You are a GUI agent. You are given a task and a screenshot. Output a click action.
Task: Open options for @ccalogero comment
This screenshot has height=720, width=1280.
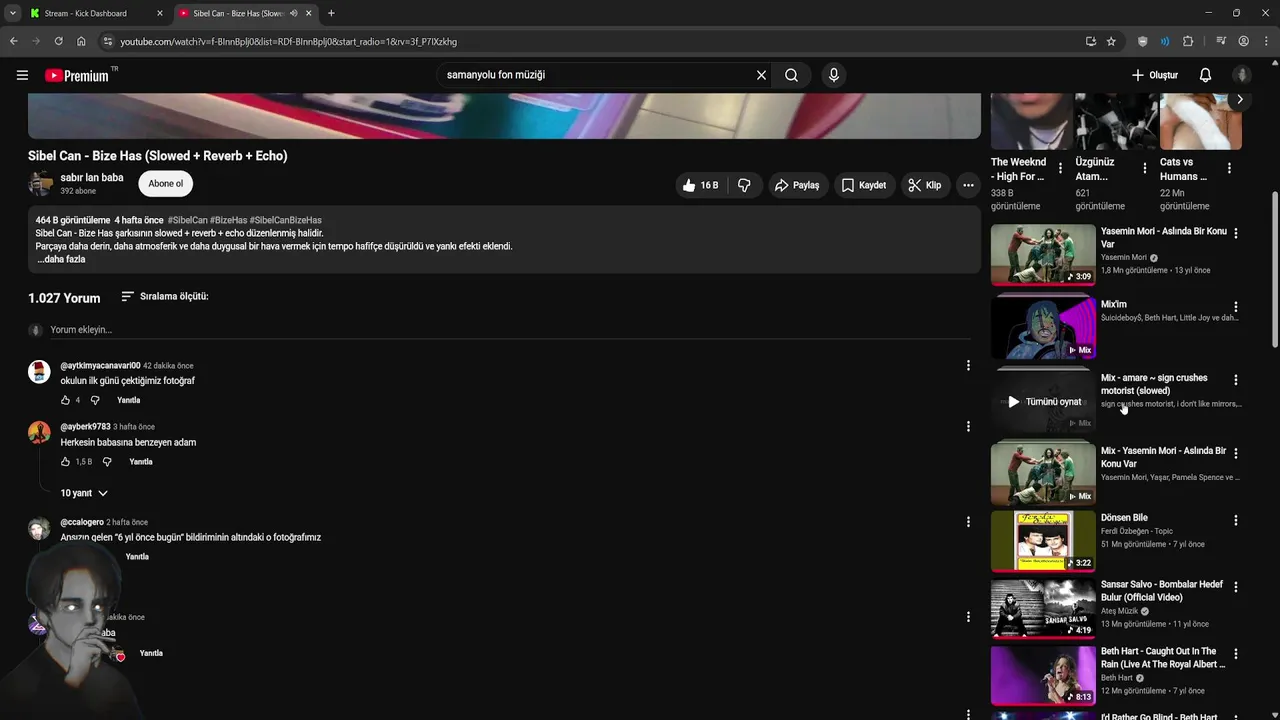(968, 521)
